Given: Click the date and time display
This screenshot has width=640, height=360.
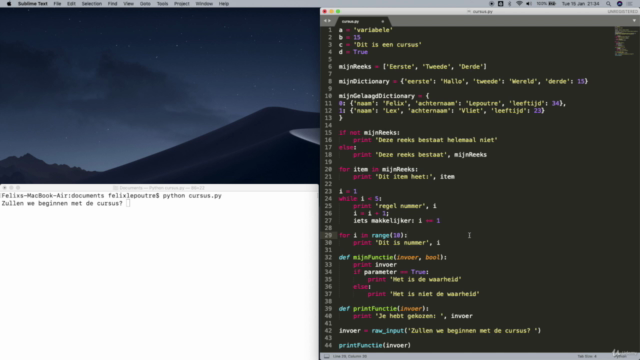Looking at the screenshot, I should tap(580, 4).
